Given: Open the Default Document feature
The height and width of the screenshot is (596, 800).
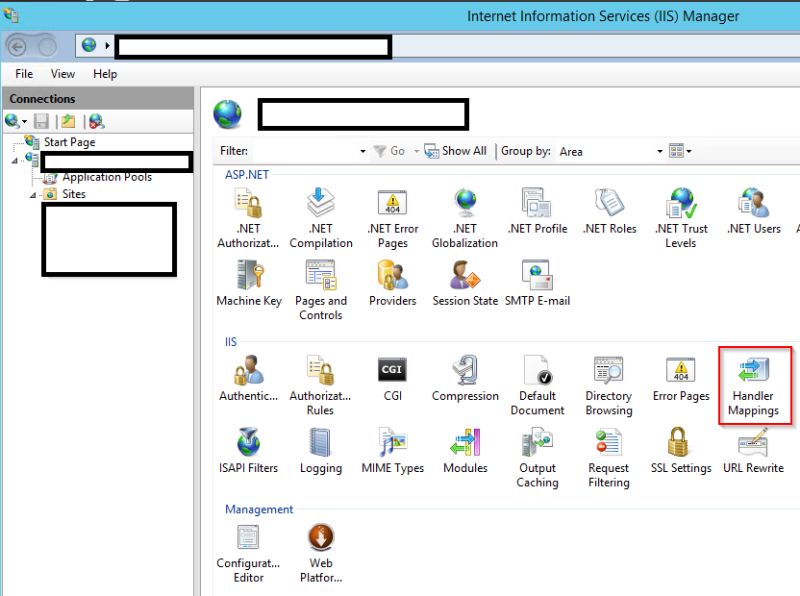Looking at the screenshot, I should pyautogui.click(x=537, y=380).
